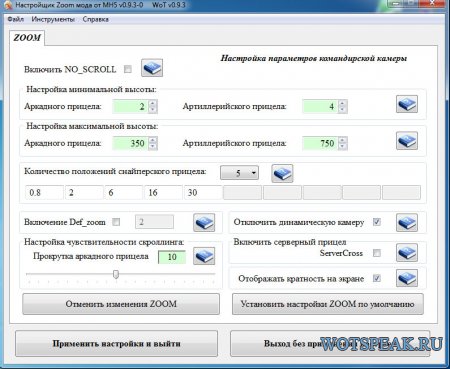This screenshot has width=450, height=369.
Task: Open help book for minimum height settings
Action: pos(407,104)
